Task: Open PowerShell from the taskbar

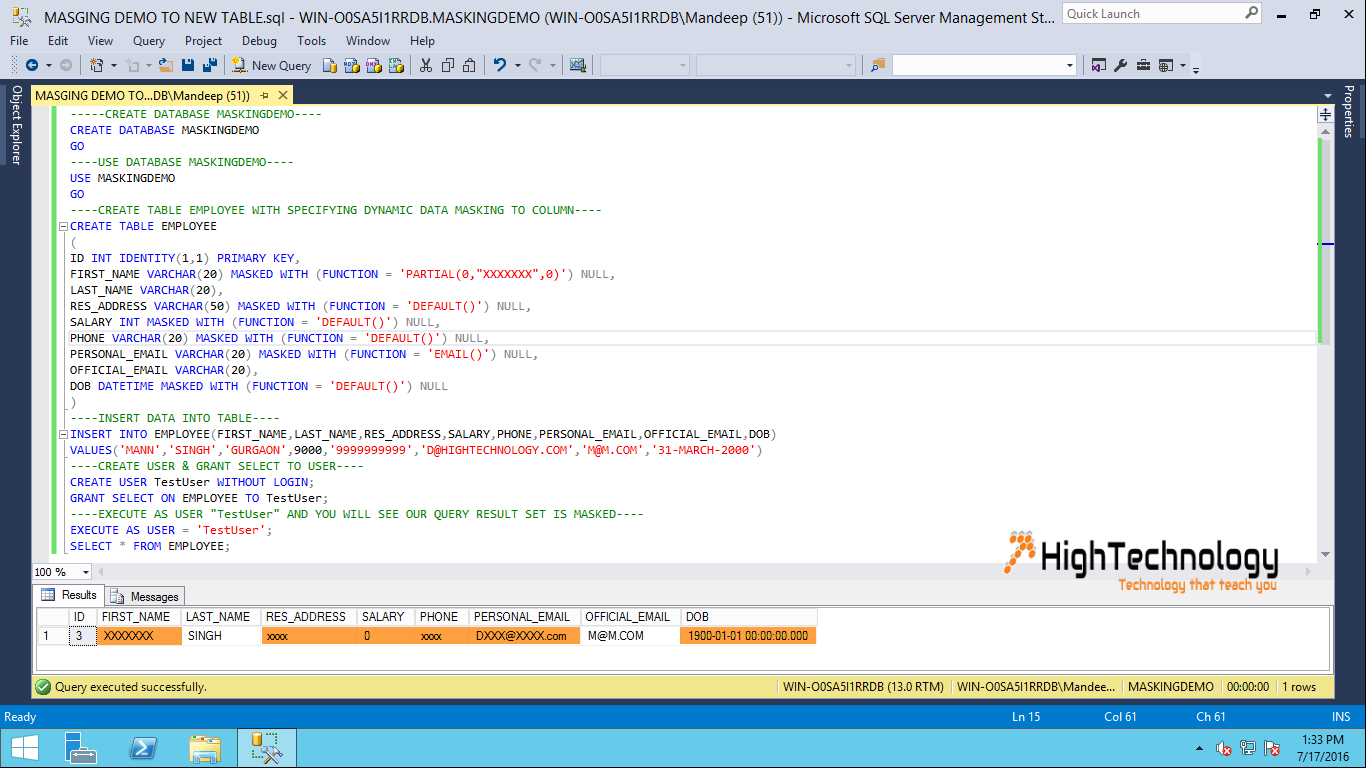Action: click(143, 748)
